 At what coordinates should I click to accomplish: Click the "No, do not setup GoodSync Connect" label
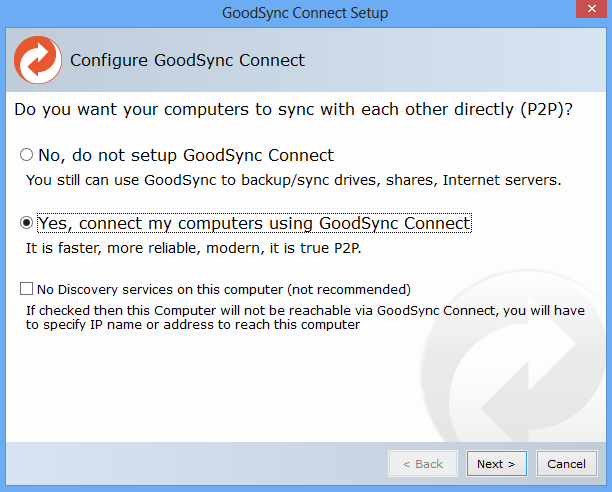coord(186,155)
